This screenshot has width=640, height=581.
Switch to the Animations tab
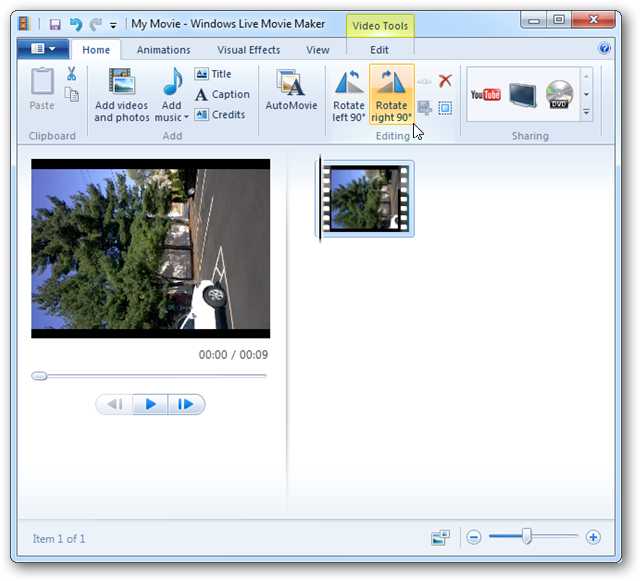pos(163,50)
